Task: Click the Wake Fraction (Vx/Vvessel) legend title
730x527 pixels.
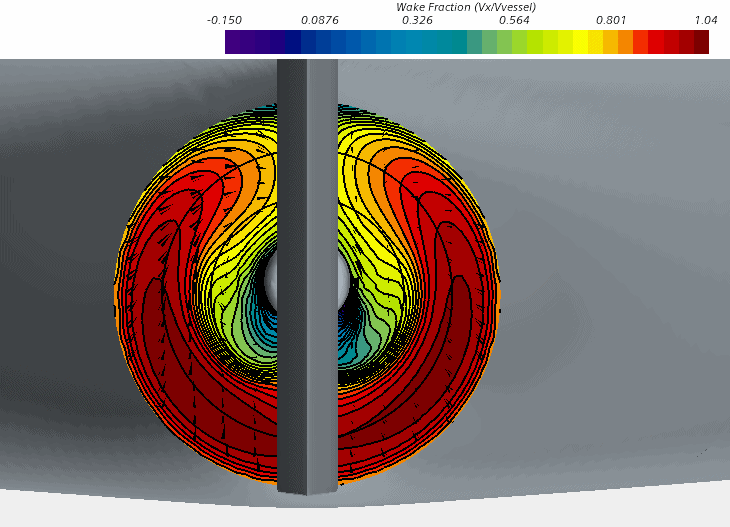Action: pyautogui.click(x=466, y=7)
